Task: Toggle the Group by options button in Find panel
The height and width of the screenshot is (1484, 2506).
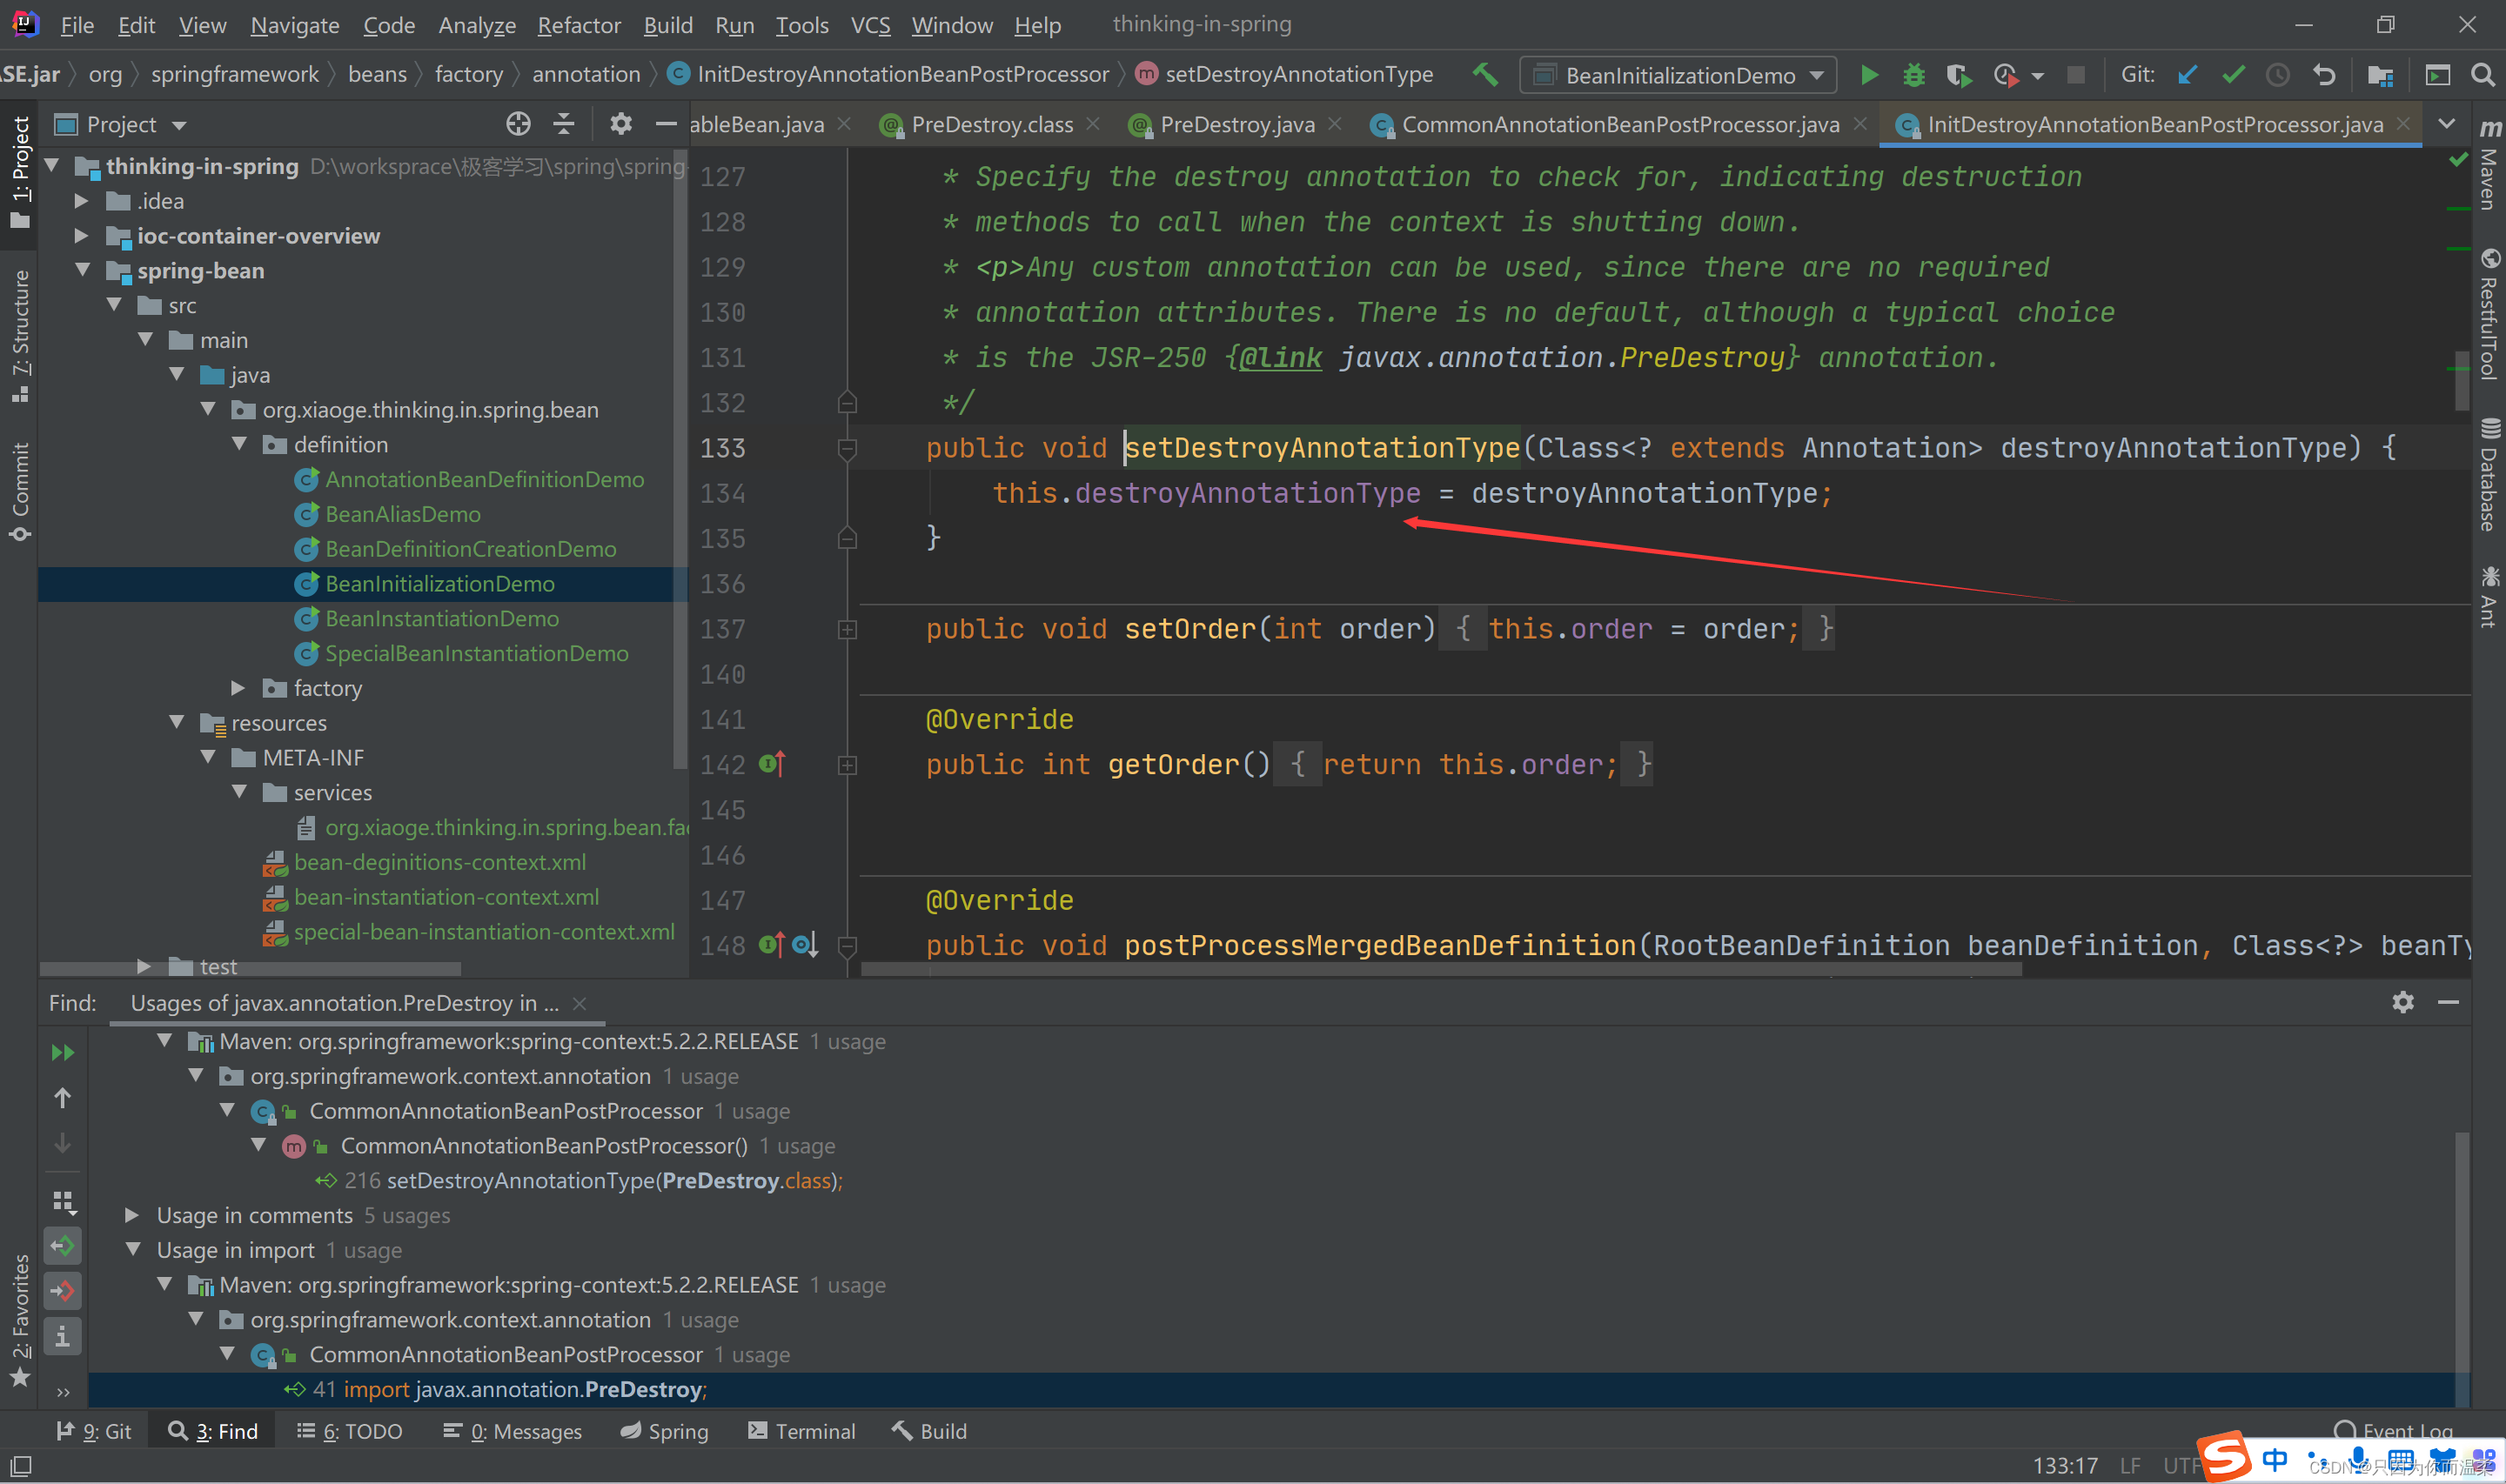Action: pyautogui.click(x=64, y=1201)
